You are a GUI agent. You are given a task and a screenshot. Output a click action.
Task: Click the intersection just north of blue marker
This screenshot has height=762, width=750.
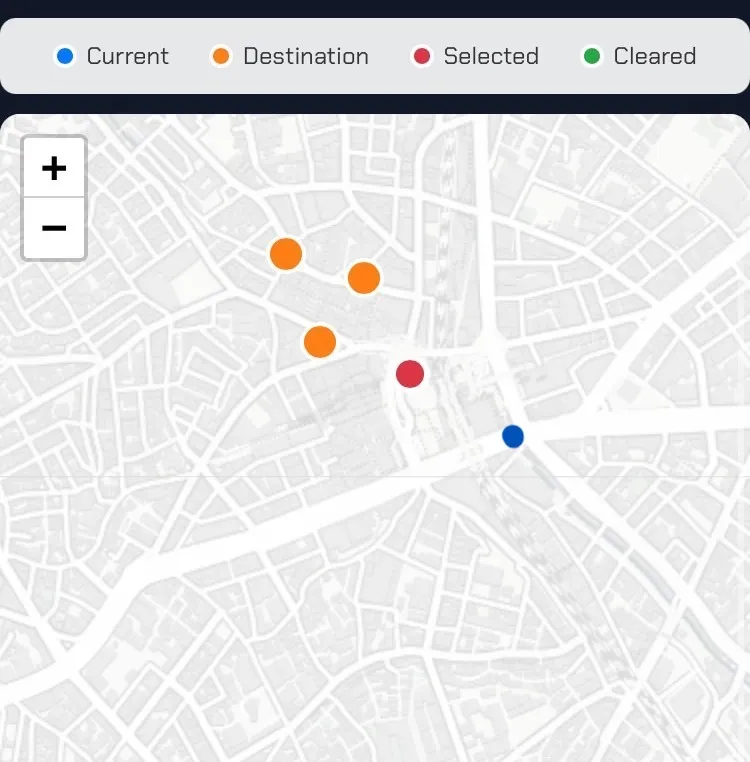(x=492, y=345)
